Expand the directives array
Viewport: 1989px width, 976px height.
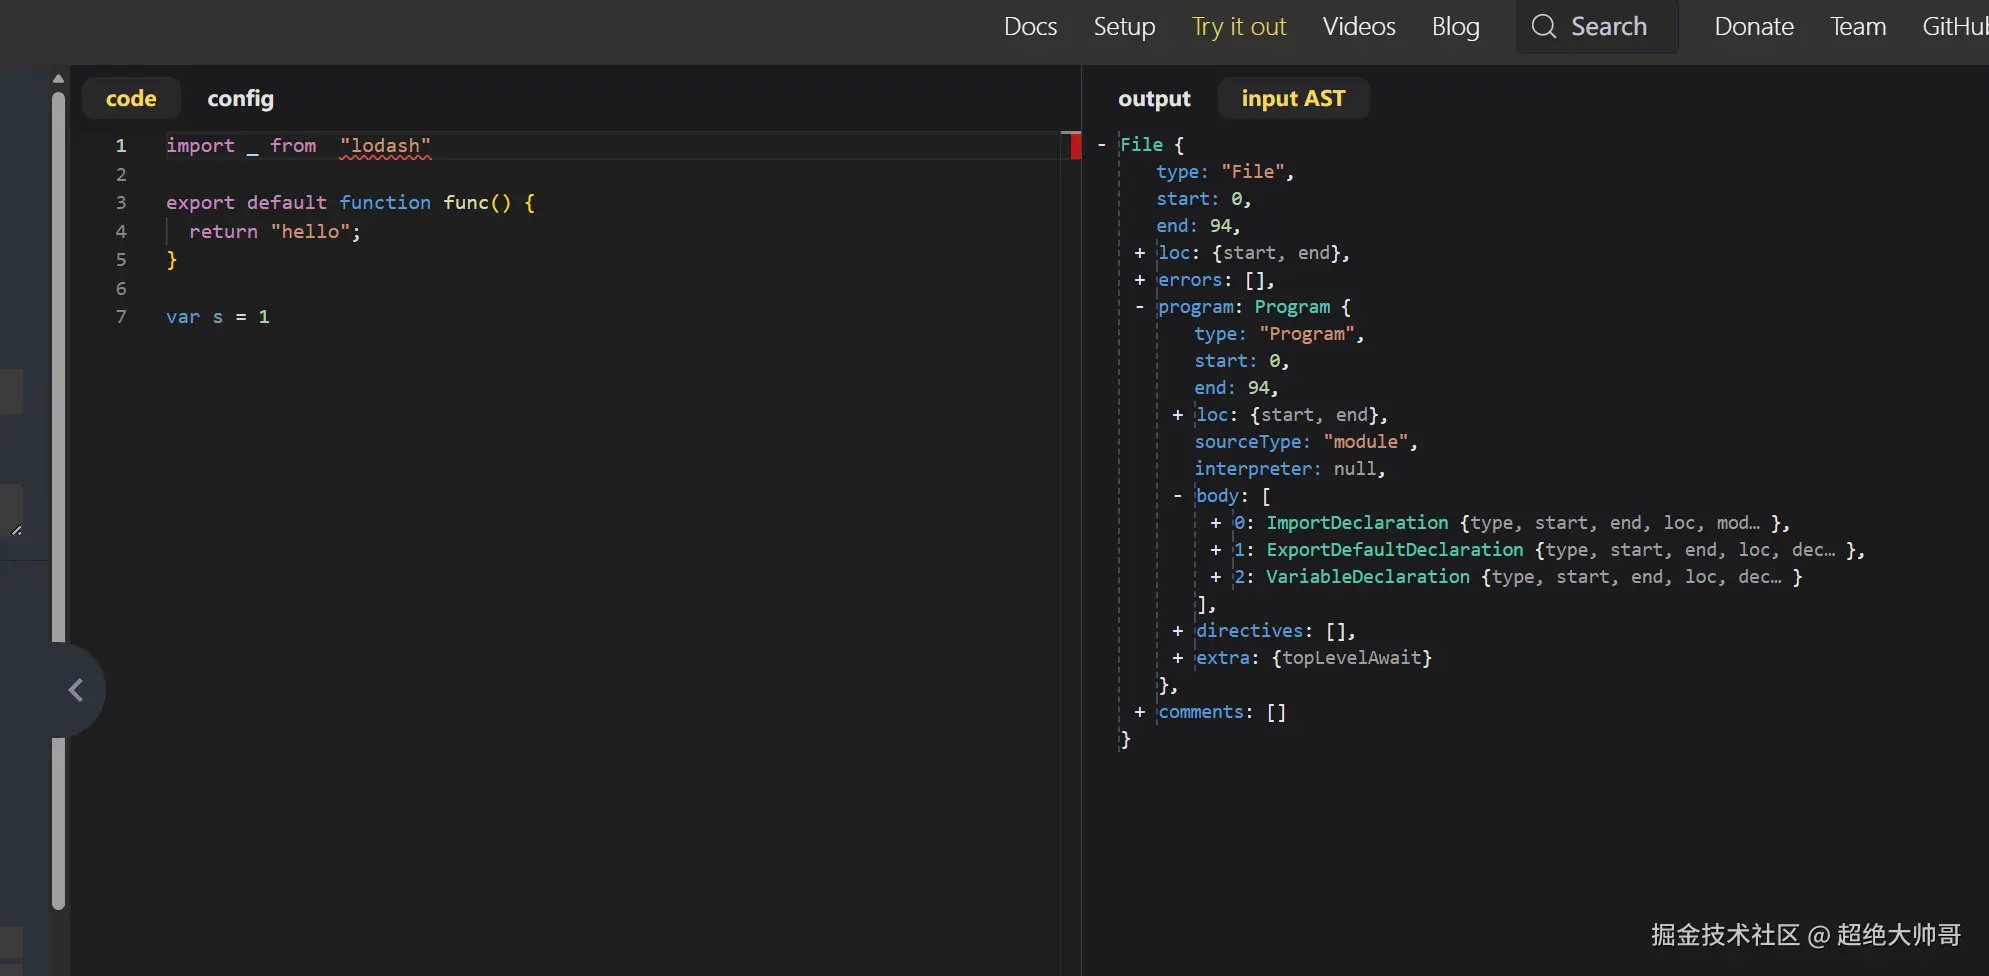[1177, 631]
